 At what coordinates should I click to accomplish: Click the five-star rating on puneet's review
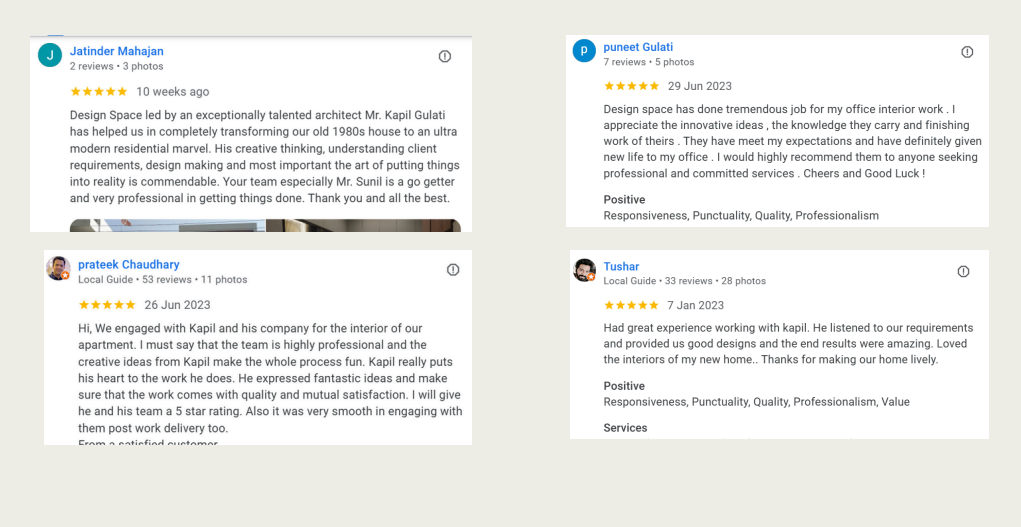click(x=631, y=86)
